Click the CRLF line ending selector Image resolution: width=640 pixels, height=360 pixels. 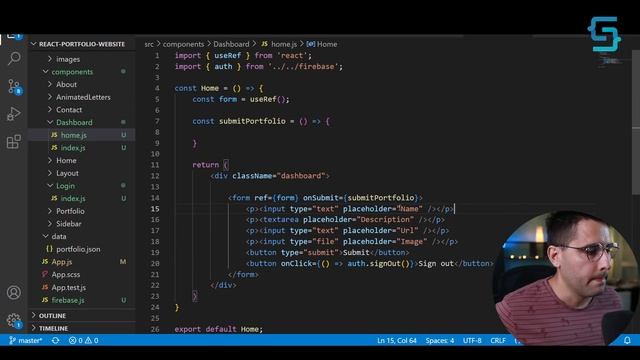[498, 340]
